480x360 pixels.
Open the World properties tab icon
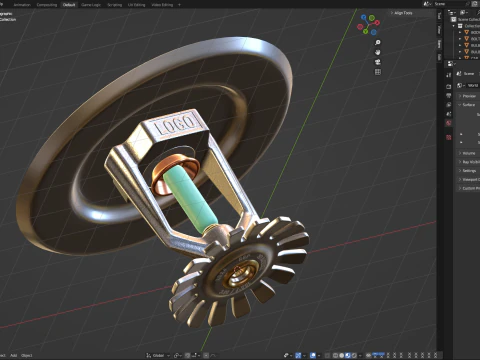[449, 123]
